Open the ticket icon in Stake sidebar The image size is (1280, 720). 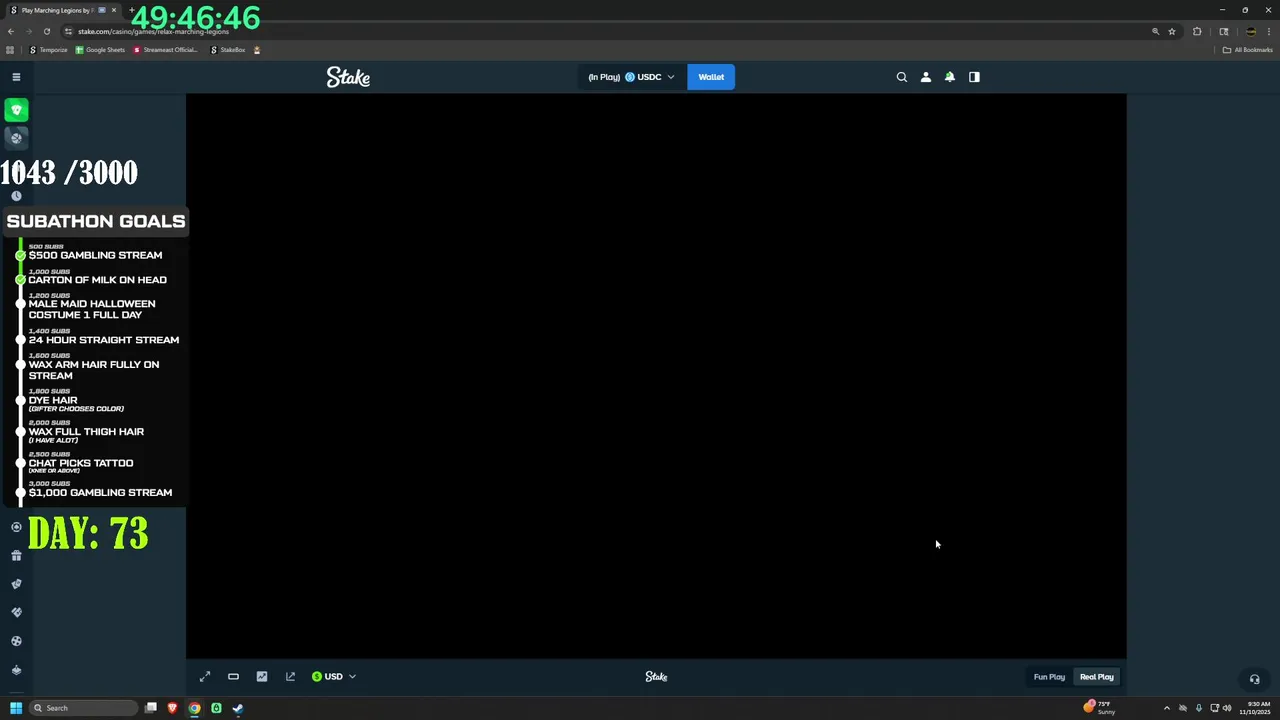(x=16, y=584)
